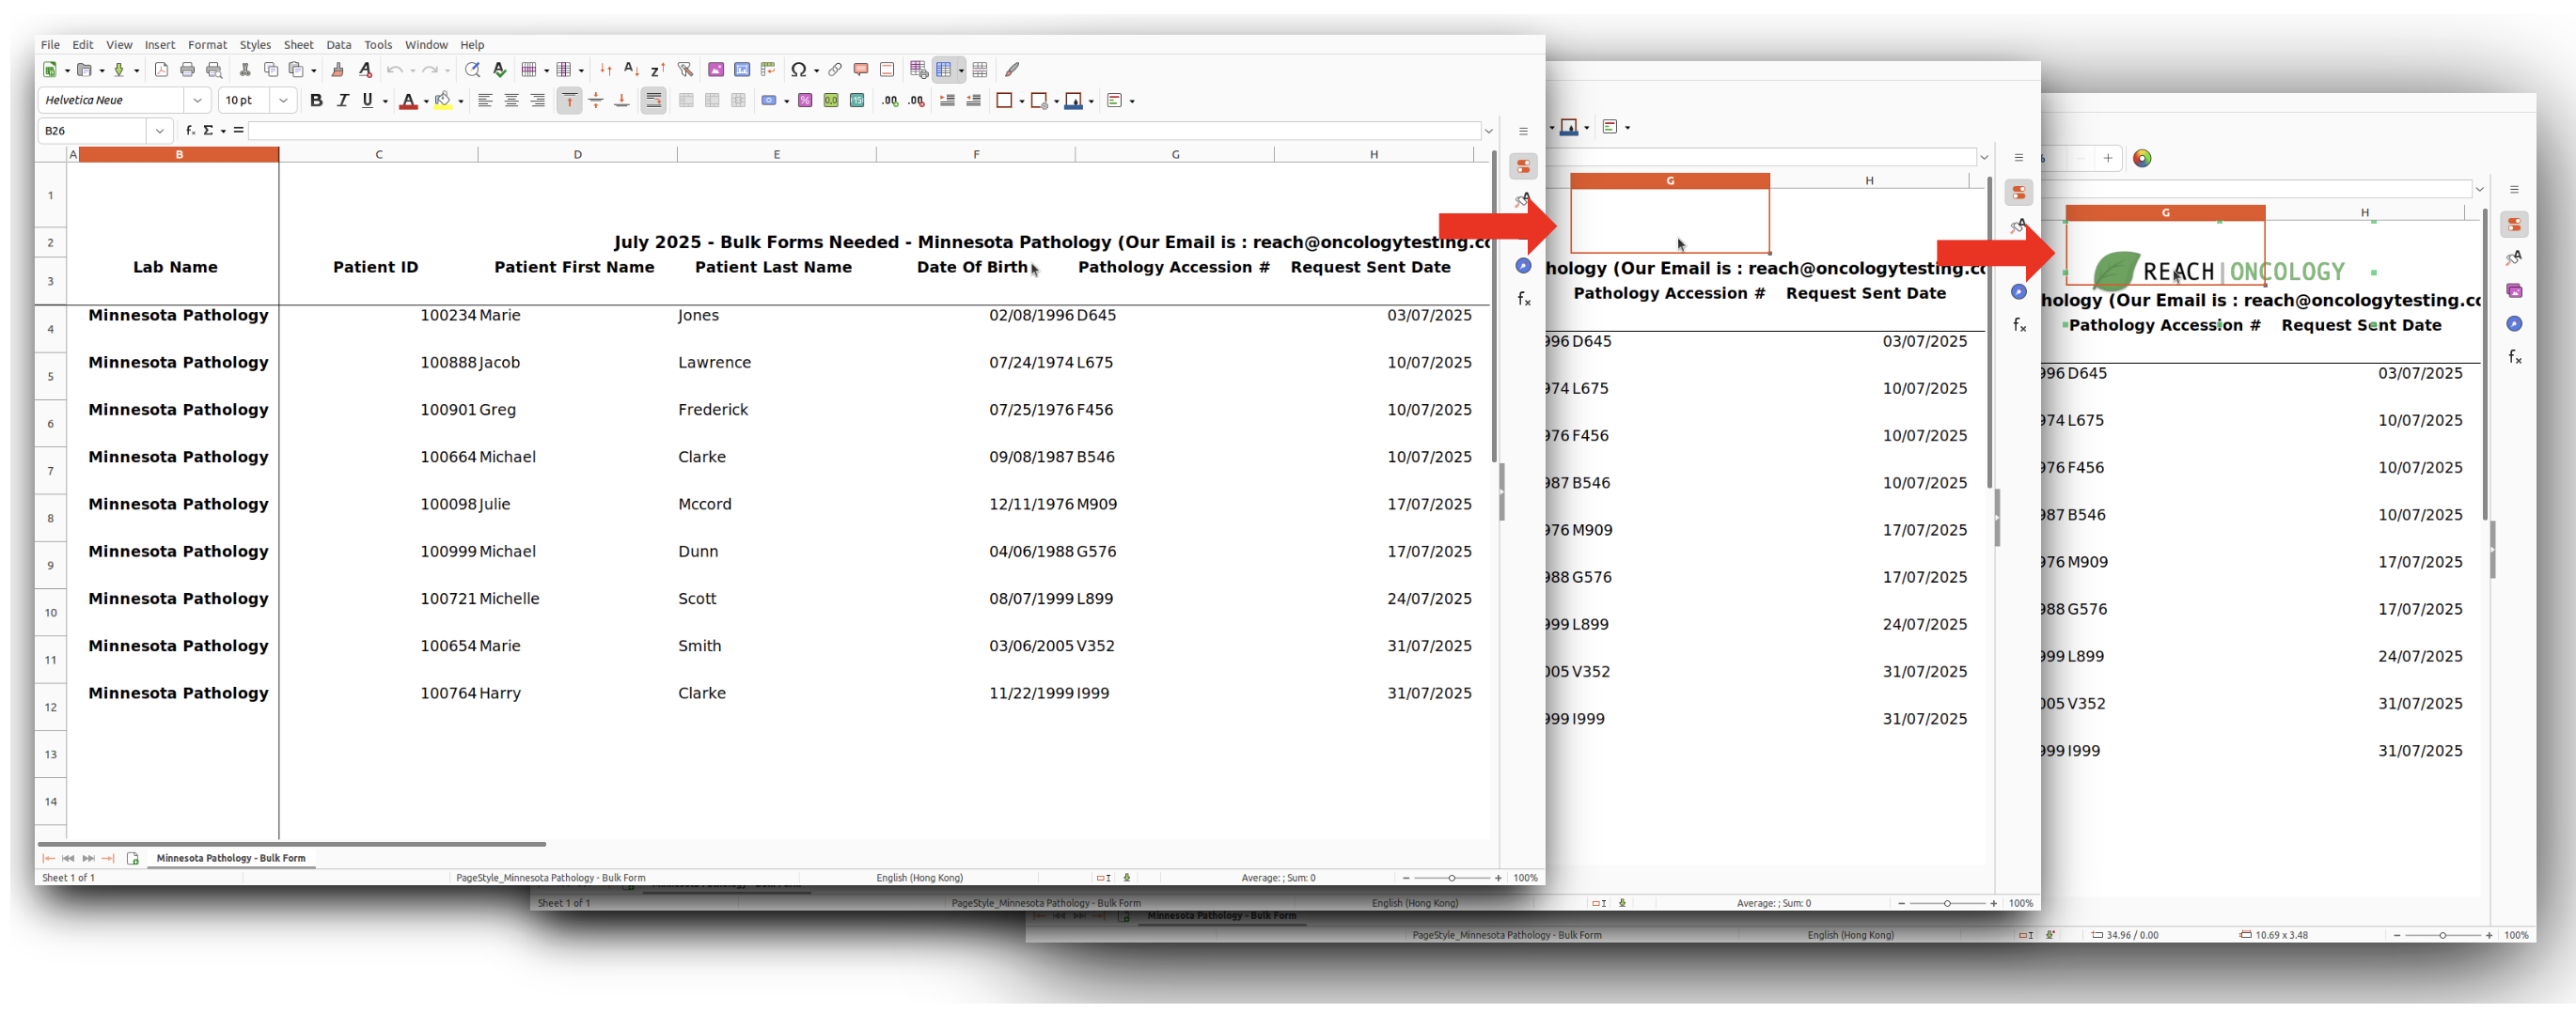Click Formula equals button

[238, 131]
